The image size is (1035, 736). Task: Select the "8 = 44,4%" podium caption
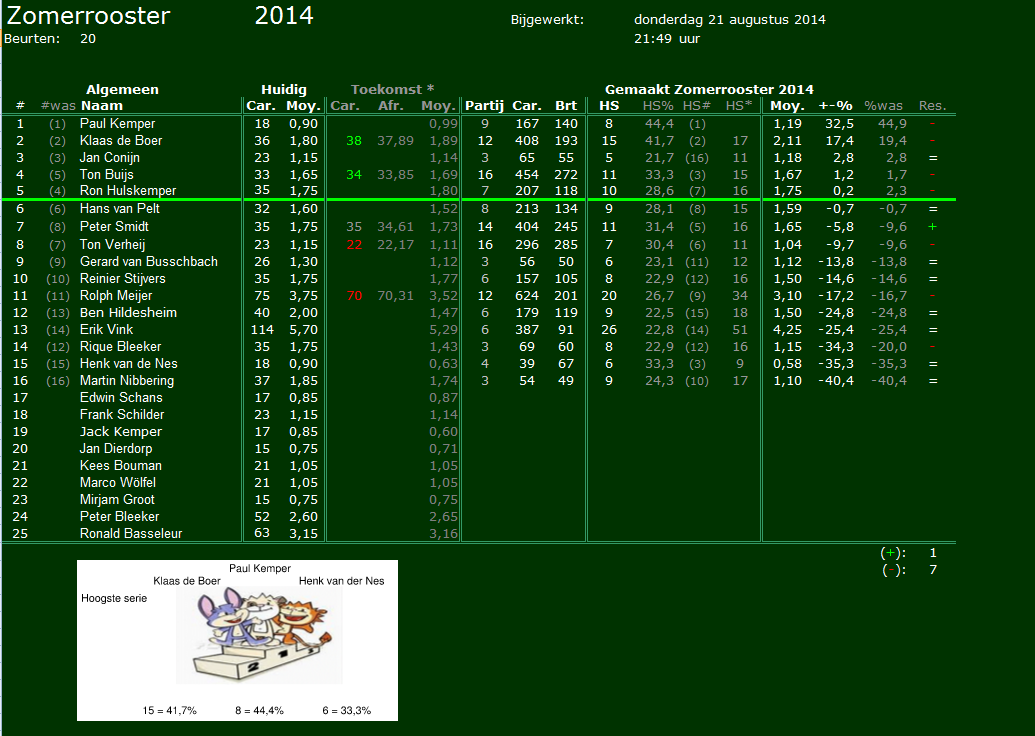[259, 710]
